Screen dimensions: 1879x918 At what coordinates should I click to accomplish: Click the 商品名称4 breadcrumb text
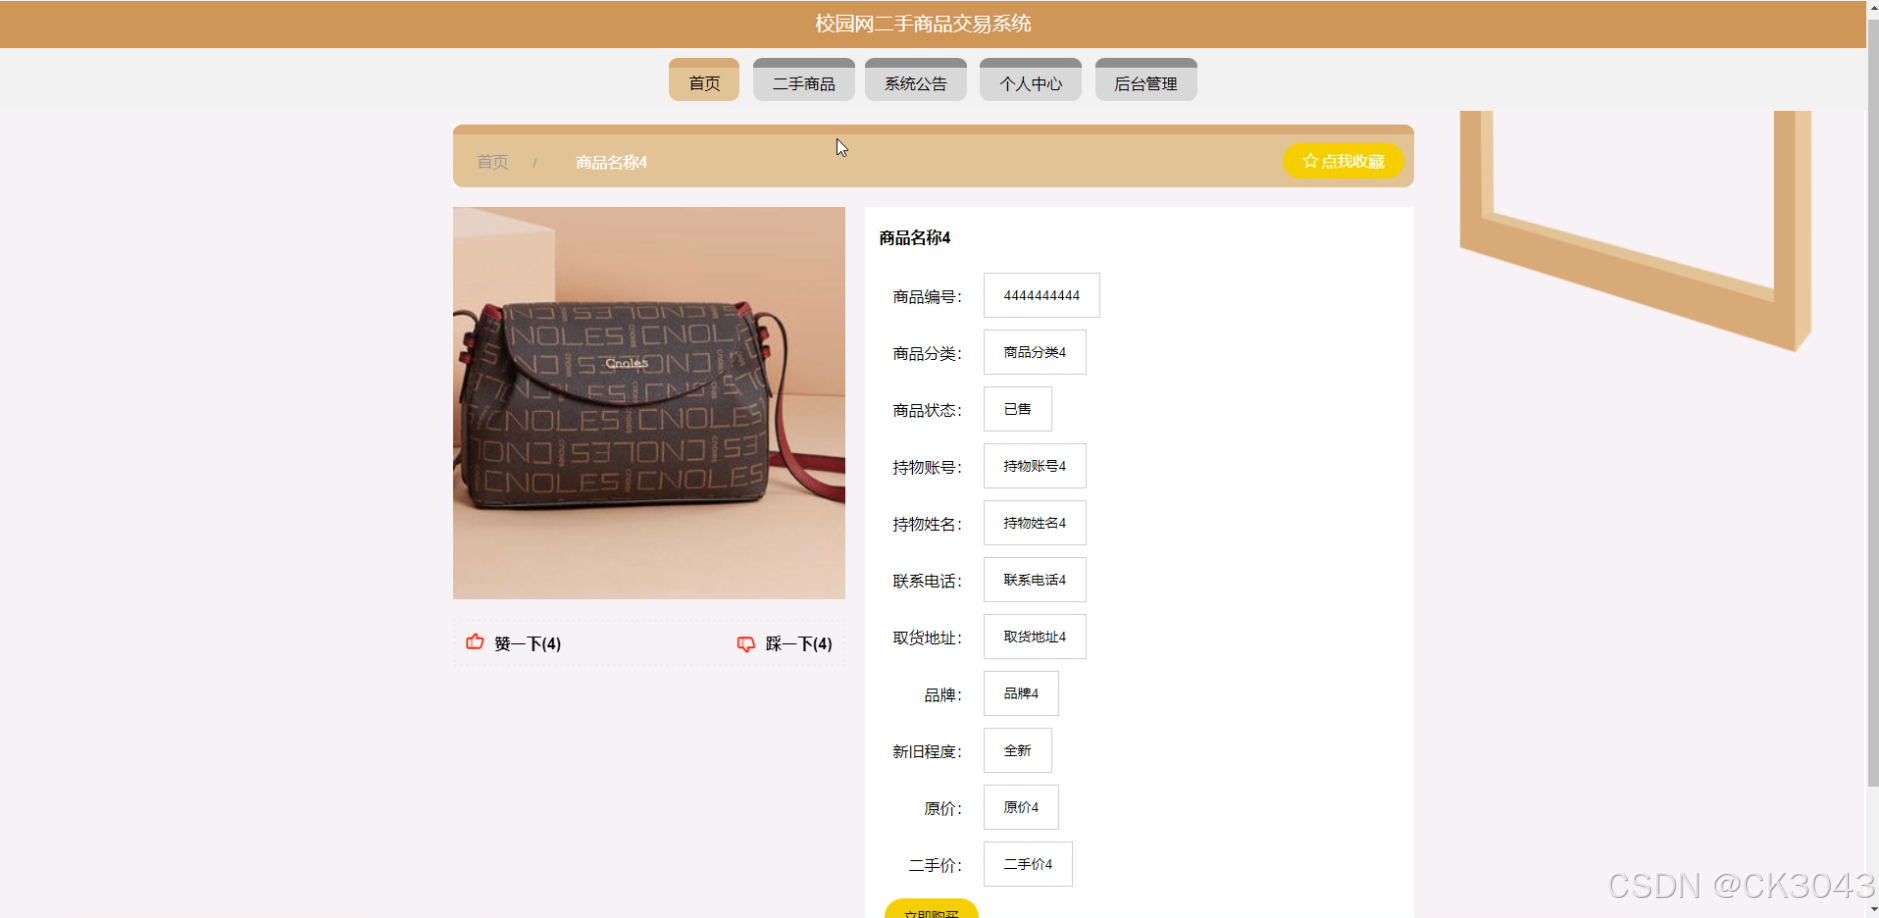(612, 162)
